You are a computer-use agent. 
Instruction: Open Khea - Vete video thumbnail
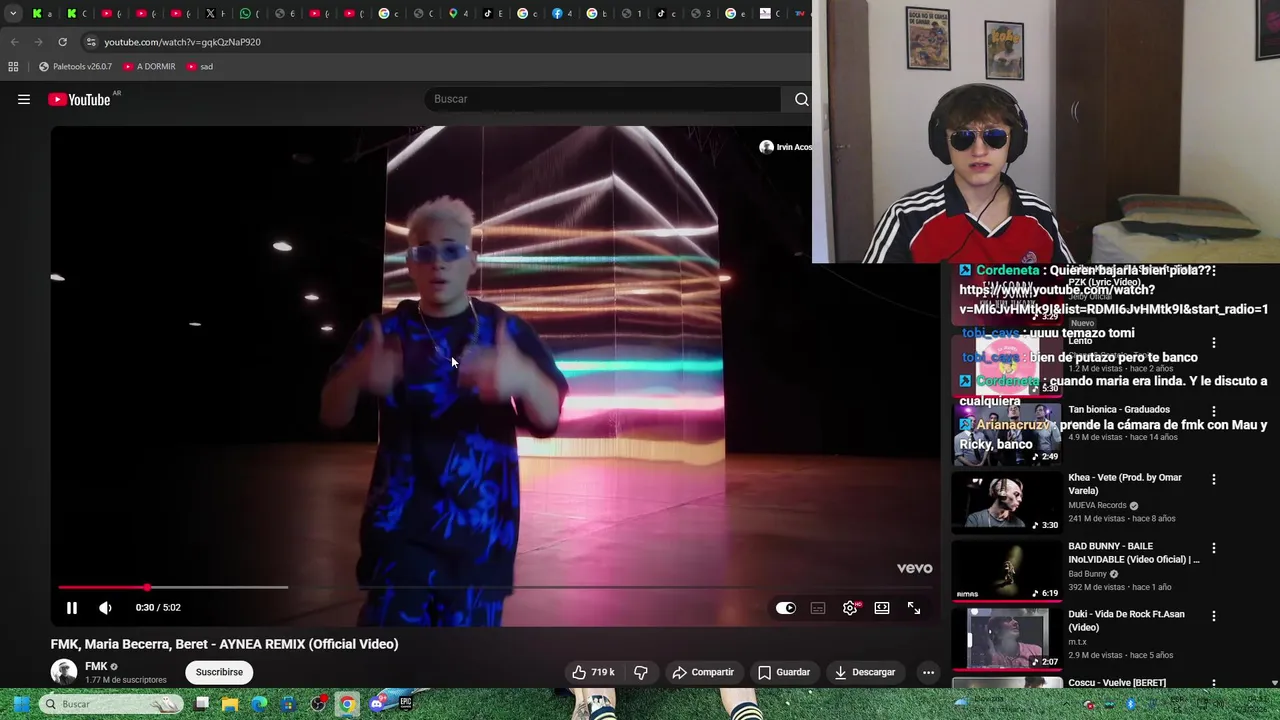1007,503
